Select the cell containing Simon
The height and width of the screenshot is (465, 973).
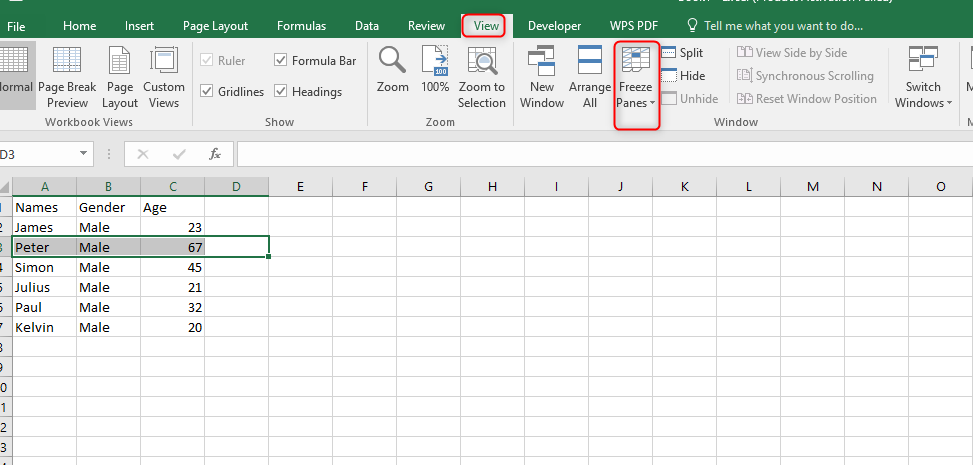pyautogui.click(x=45, y=267)
